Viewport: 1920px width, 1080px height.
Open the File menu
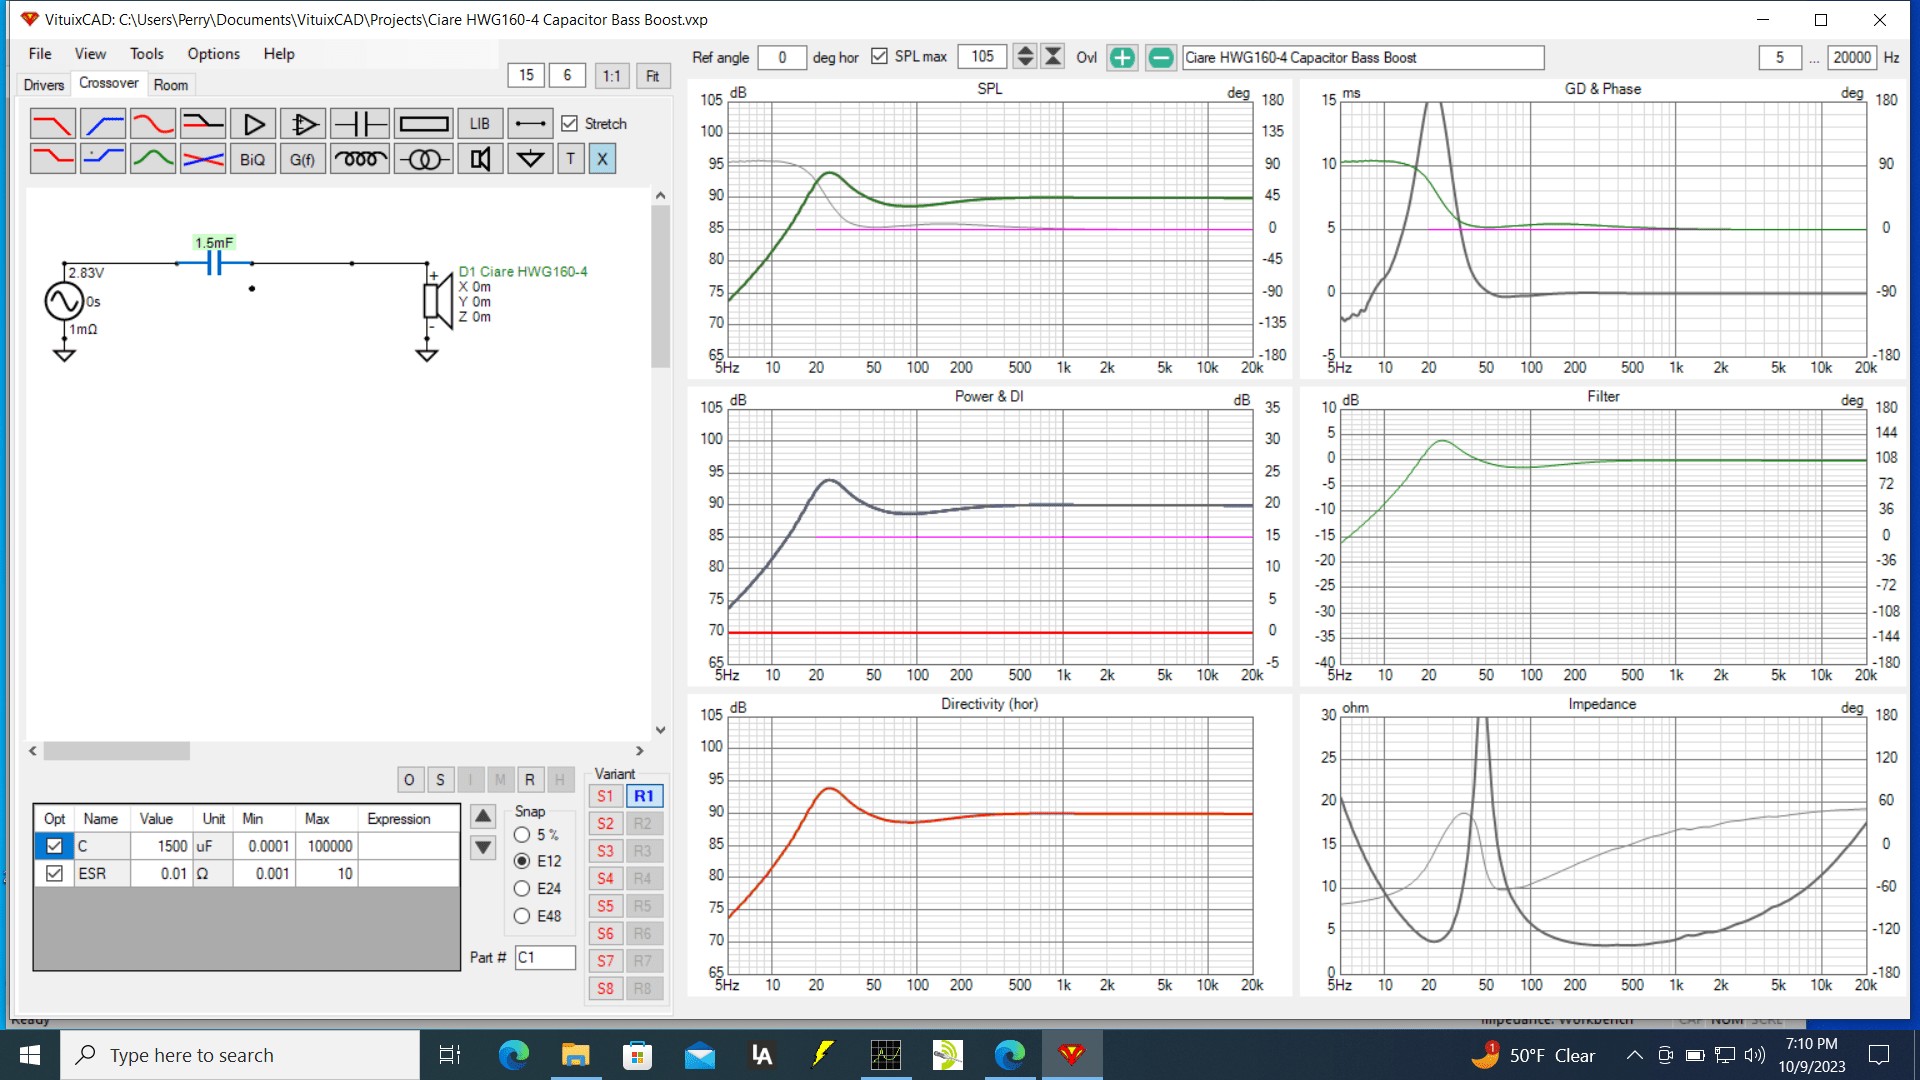point(40,54)
